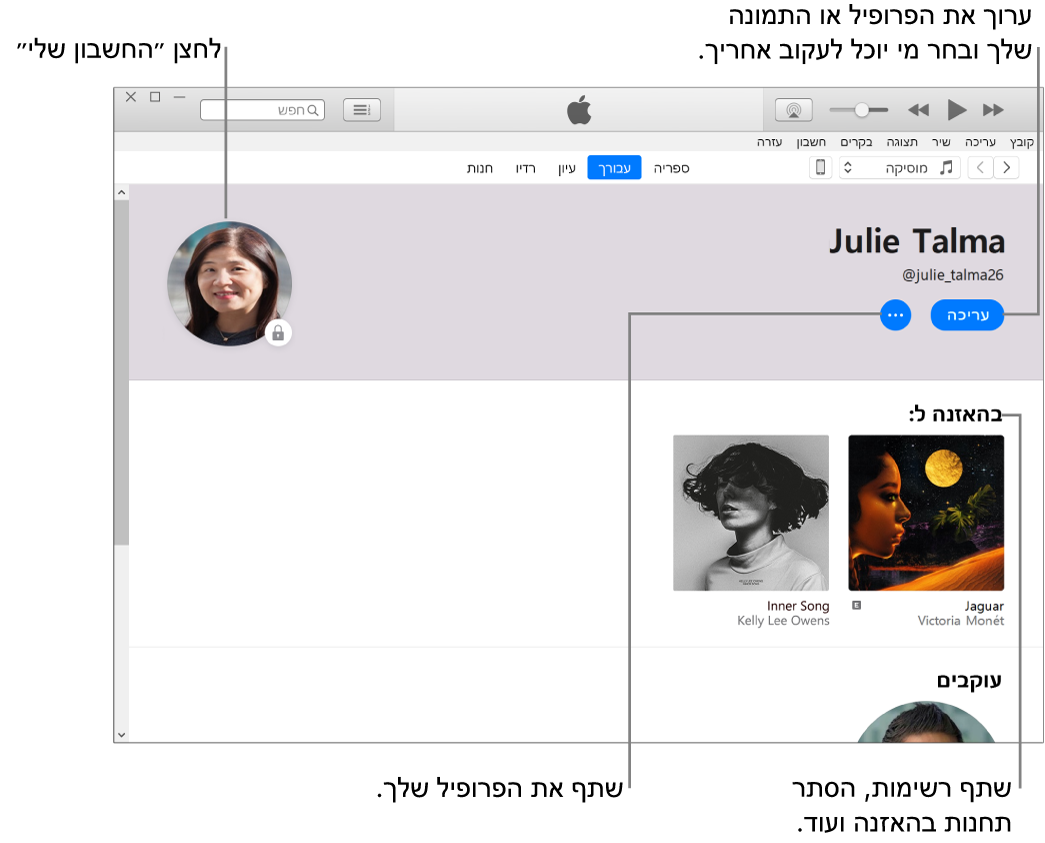This screenshot has width=1045, height=843.
Task: Close the iTunes window
Action: click(131, 97)
